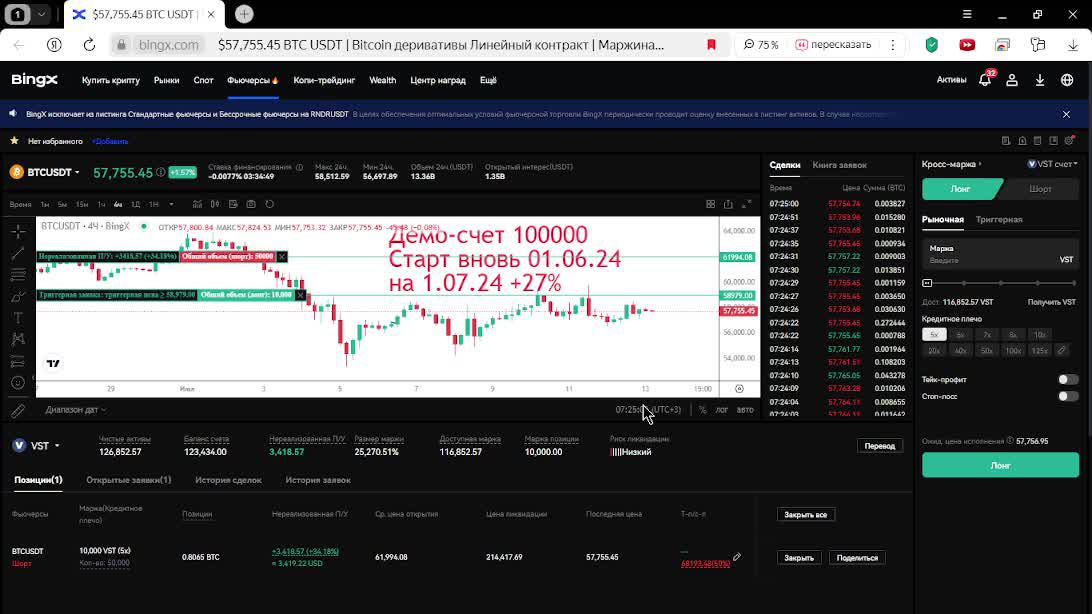
Task: Expand chart to fullscreen icon
Action: (x=746, y=204)
